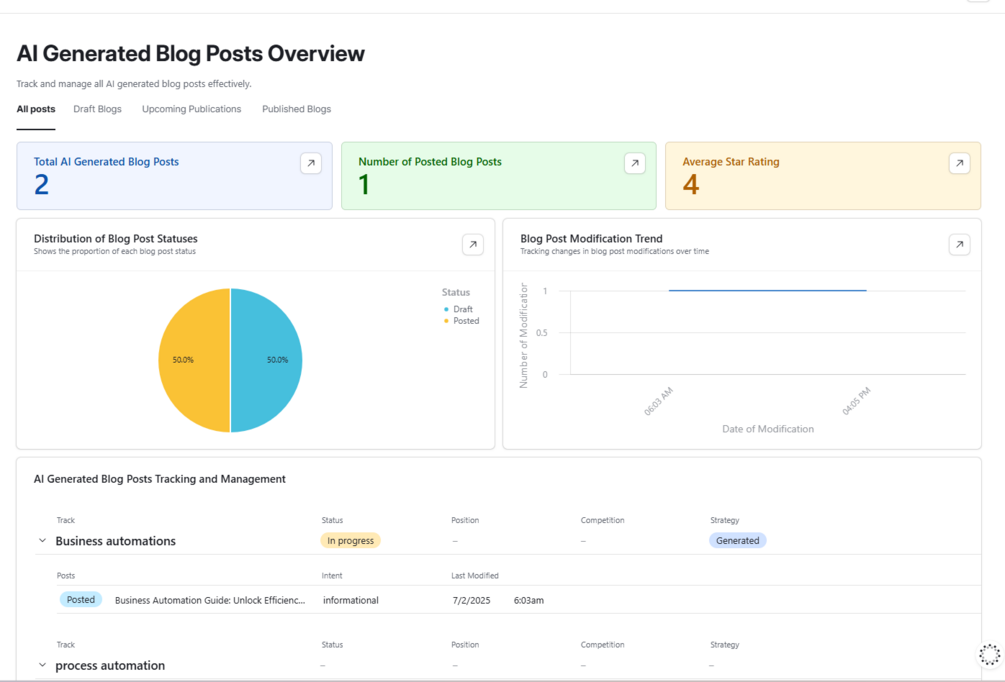Select the blue Draft slice of pie chart
The height and width of the screenshot is (682, 1005).
click(x=267, y=360)
